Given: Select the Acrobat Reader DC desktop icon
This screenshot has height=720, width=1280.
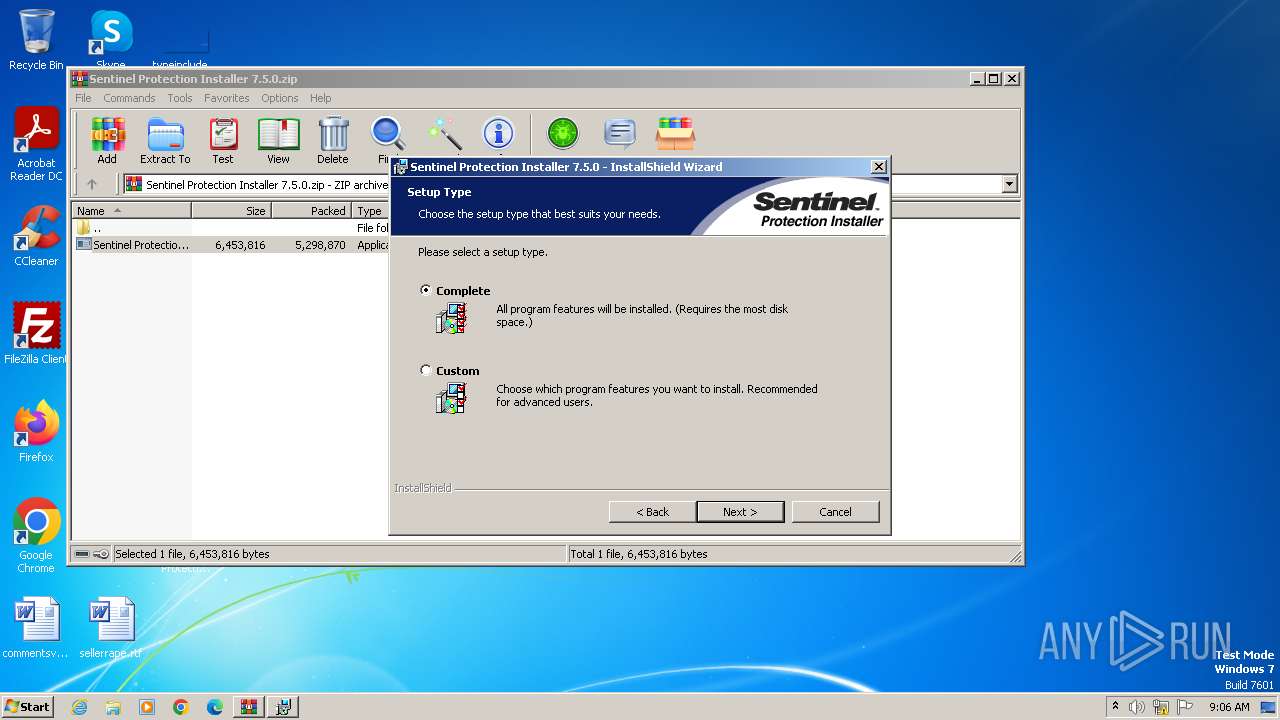Looking at the screenshot, I should click(x=36, y=144).
